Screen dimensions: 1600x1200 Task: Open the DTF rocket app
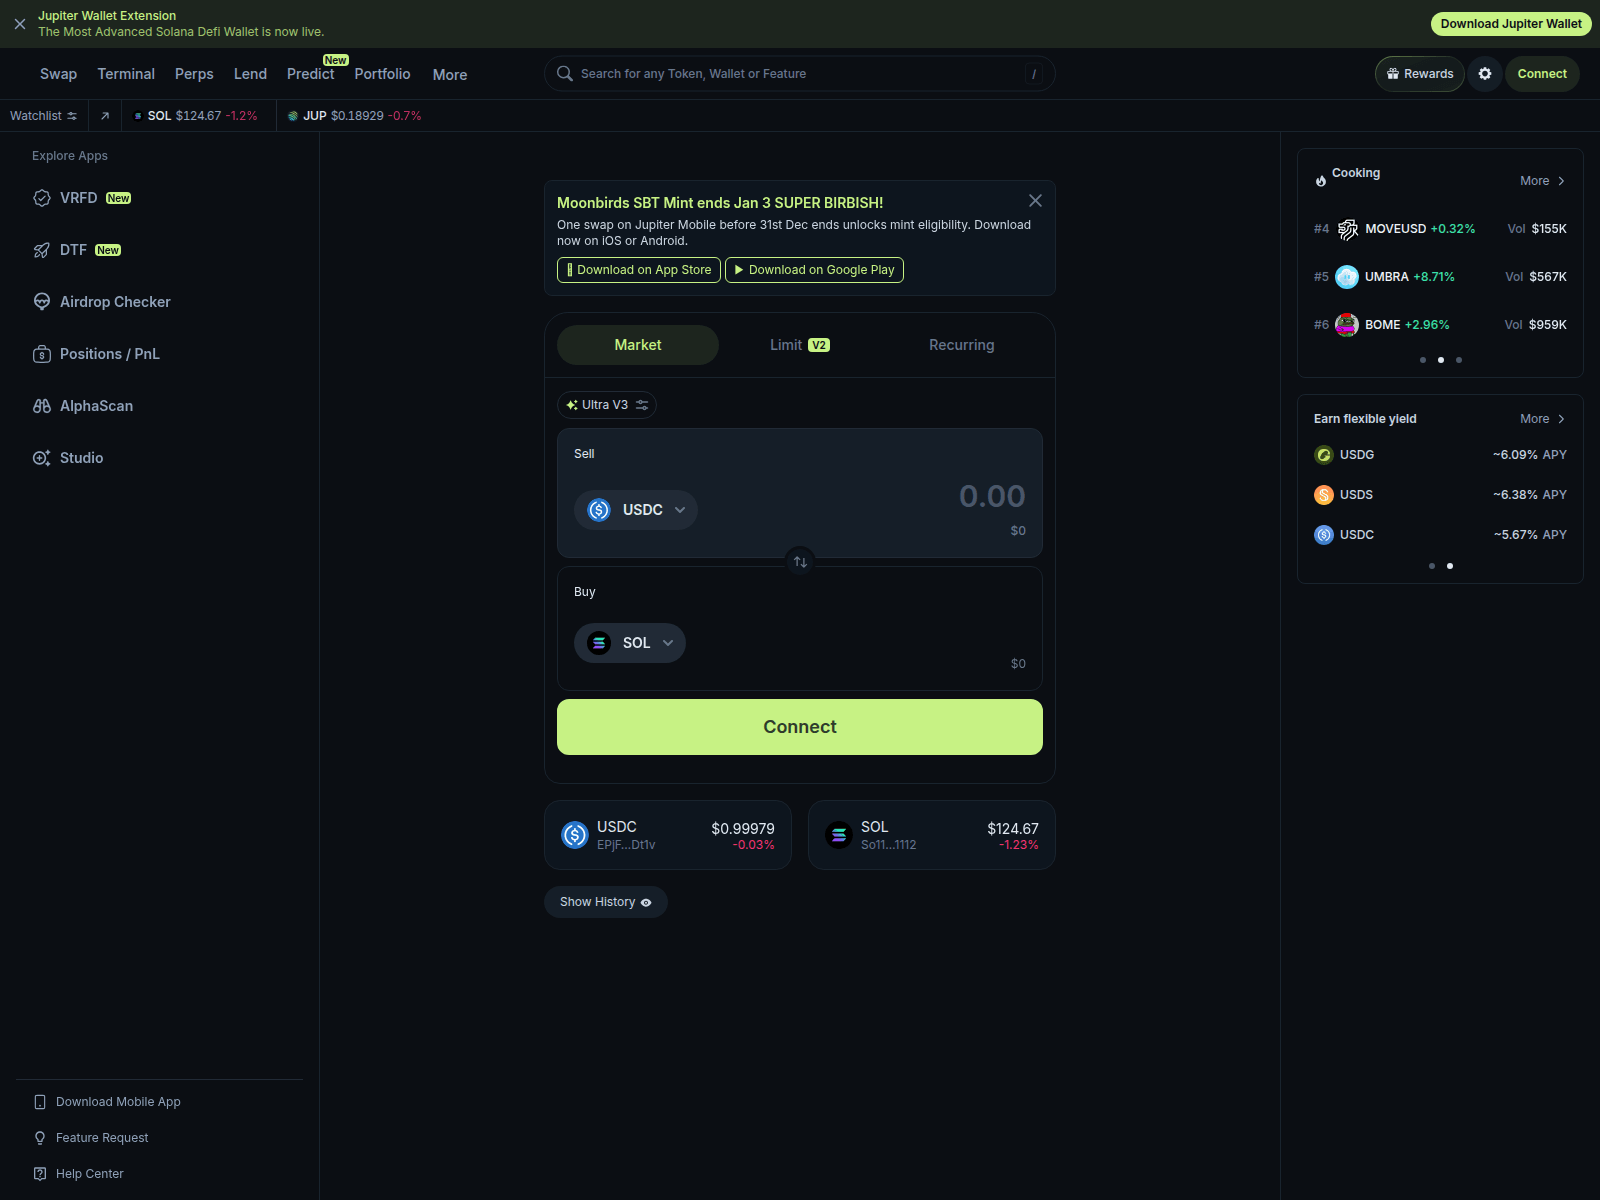tap(77, 250)
